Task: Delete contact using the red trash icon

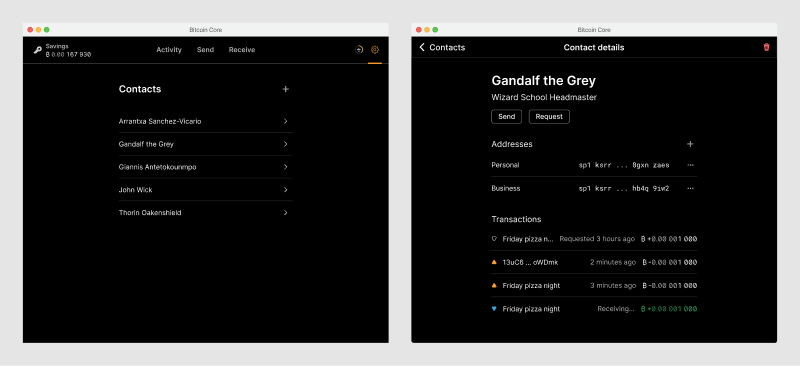Action: (766, 47)
